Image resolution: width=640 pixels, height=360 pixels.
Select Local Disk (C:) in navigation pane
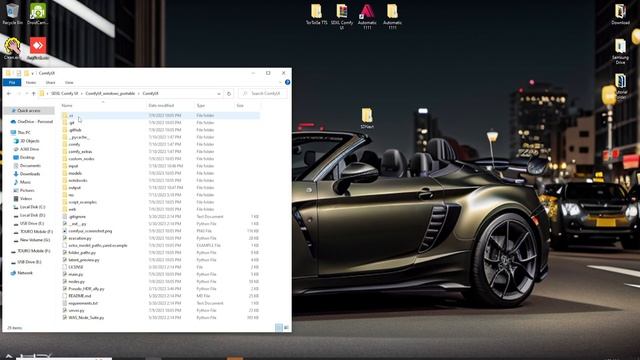(x=32, y=207)
